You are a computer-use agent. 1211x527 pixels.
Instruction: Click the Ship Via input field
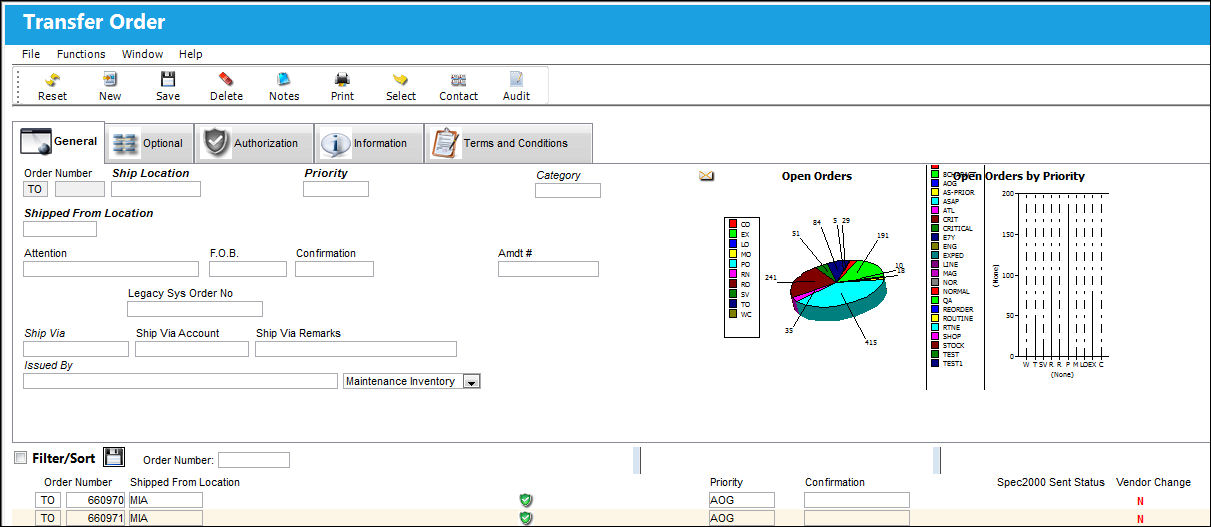76,349
